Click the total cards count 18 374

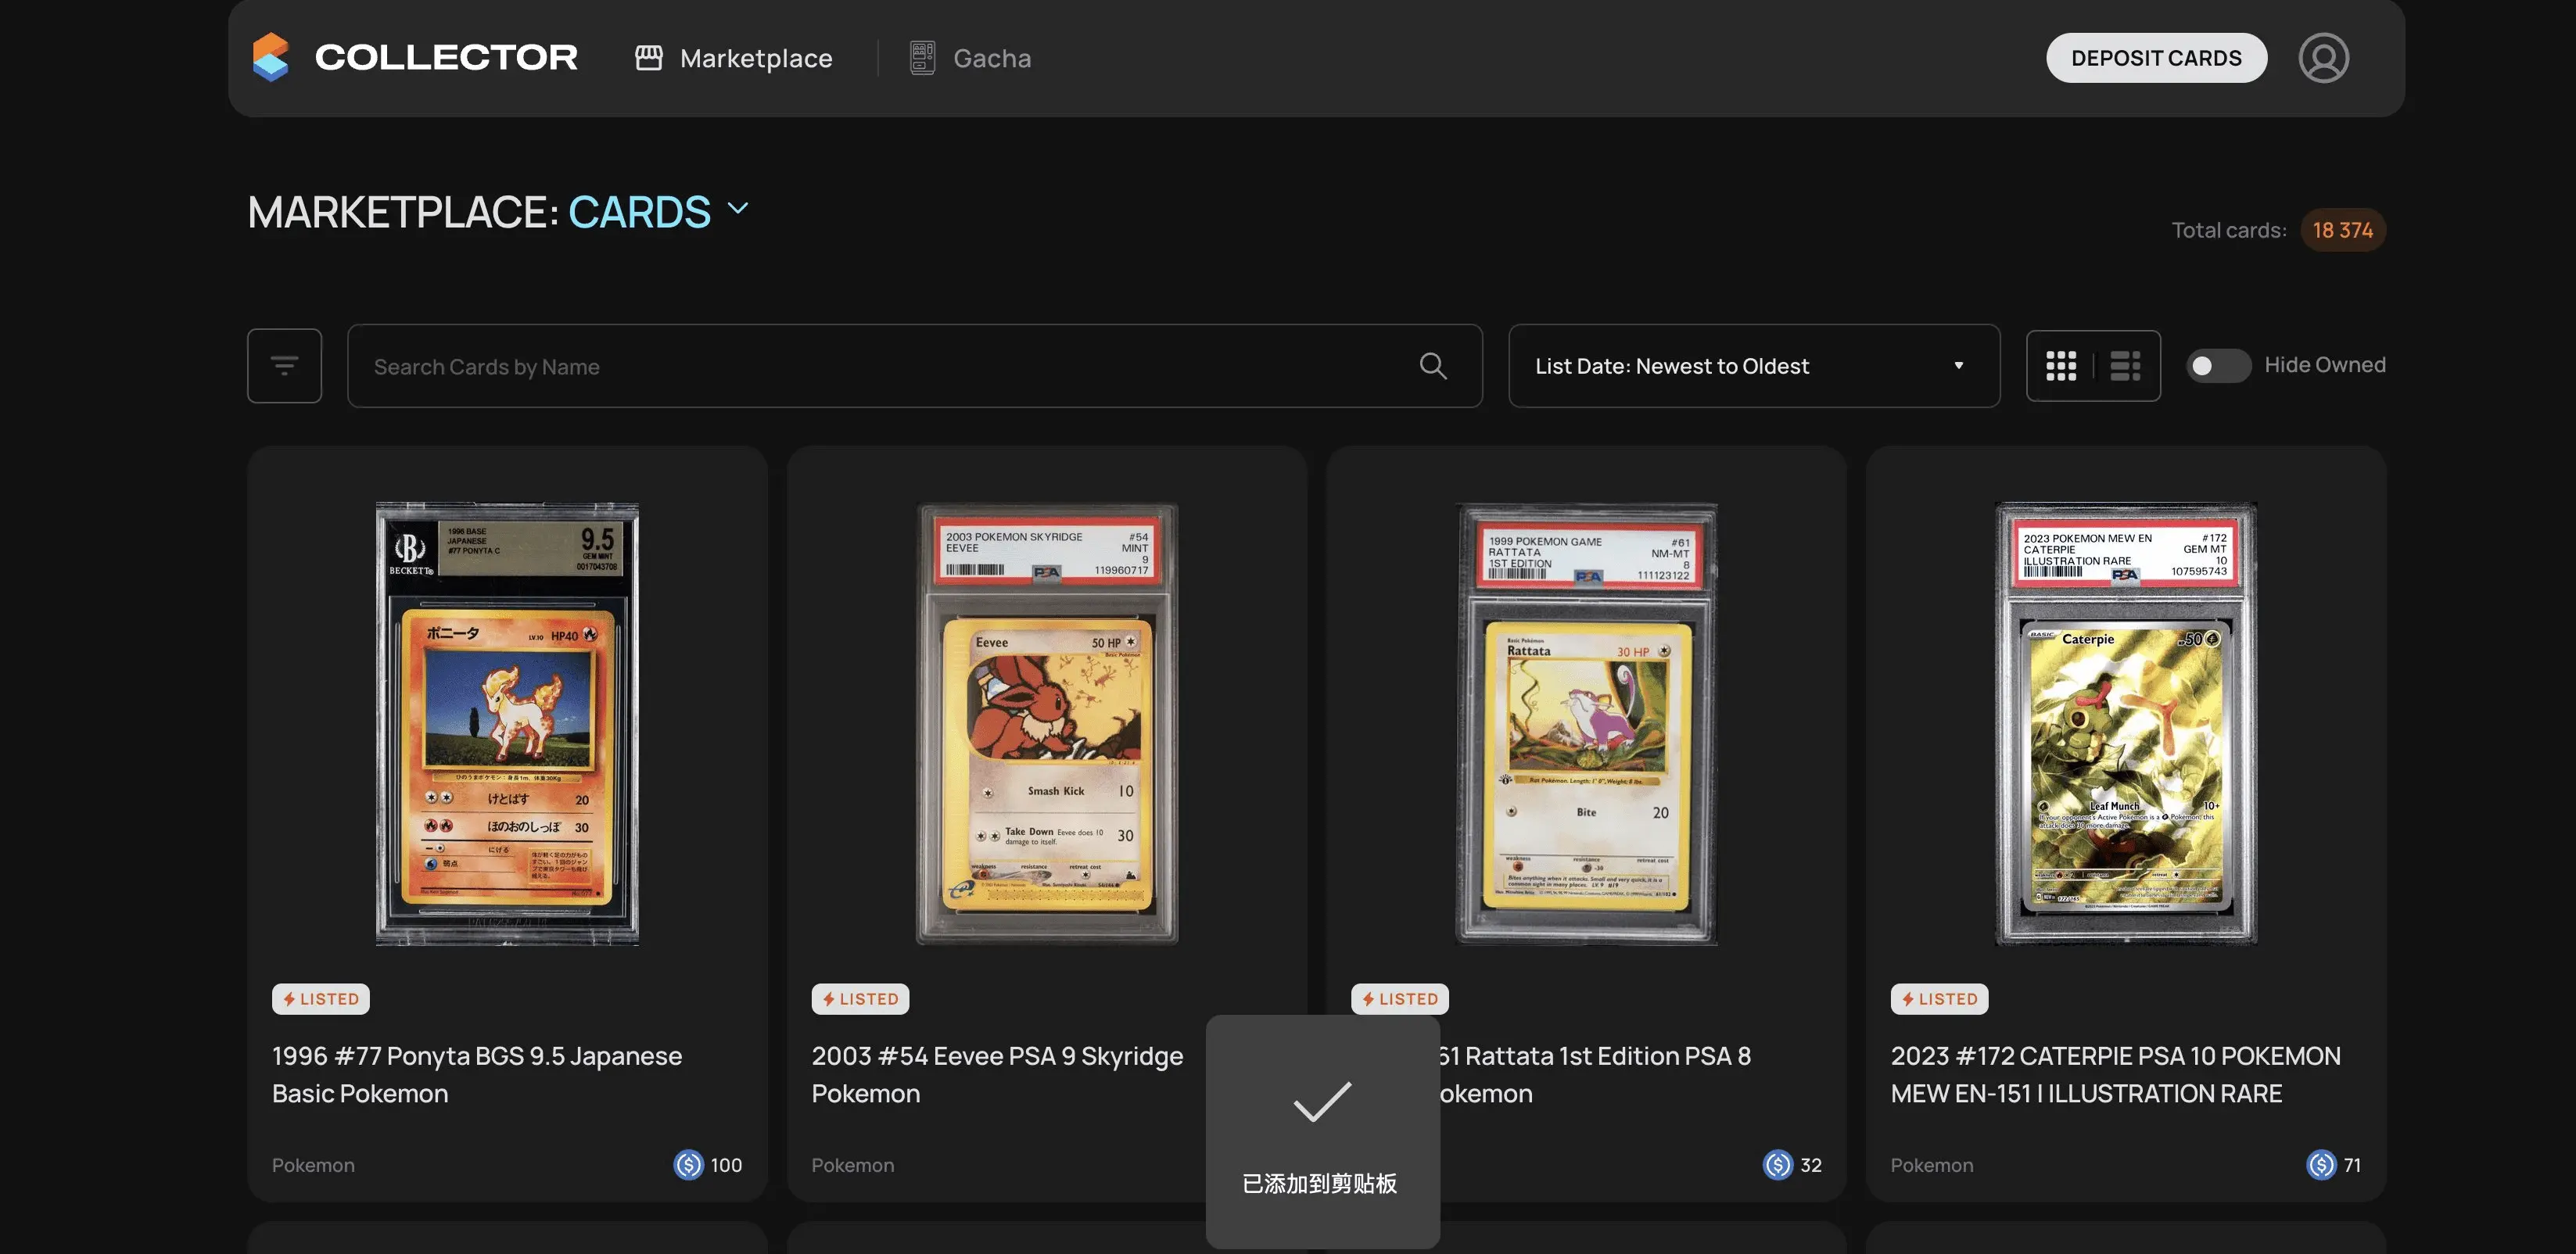point(2343,230)
